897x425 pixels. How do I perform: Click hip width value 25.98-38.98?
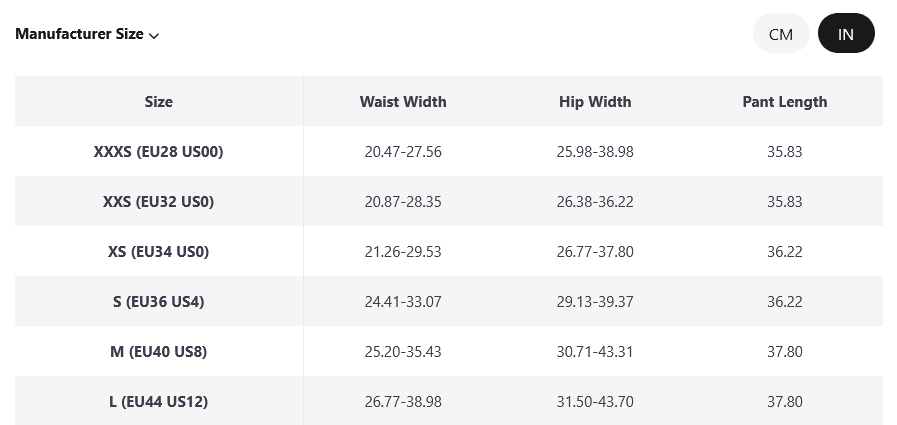[x=595, y=152]
